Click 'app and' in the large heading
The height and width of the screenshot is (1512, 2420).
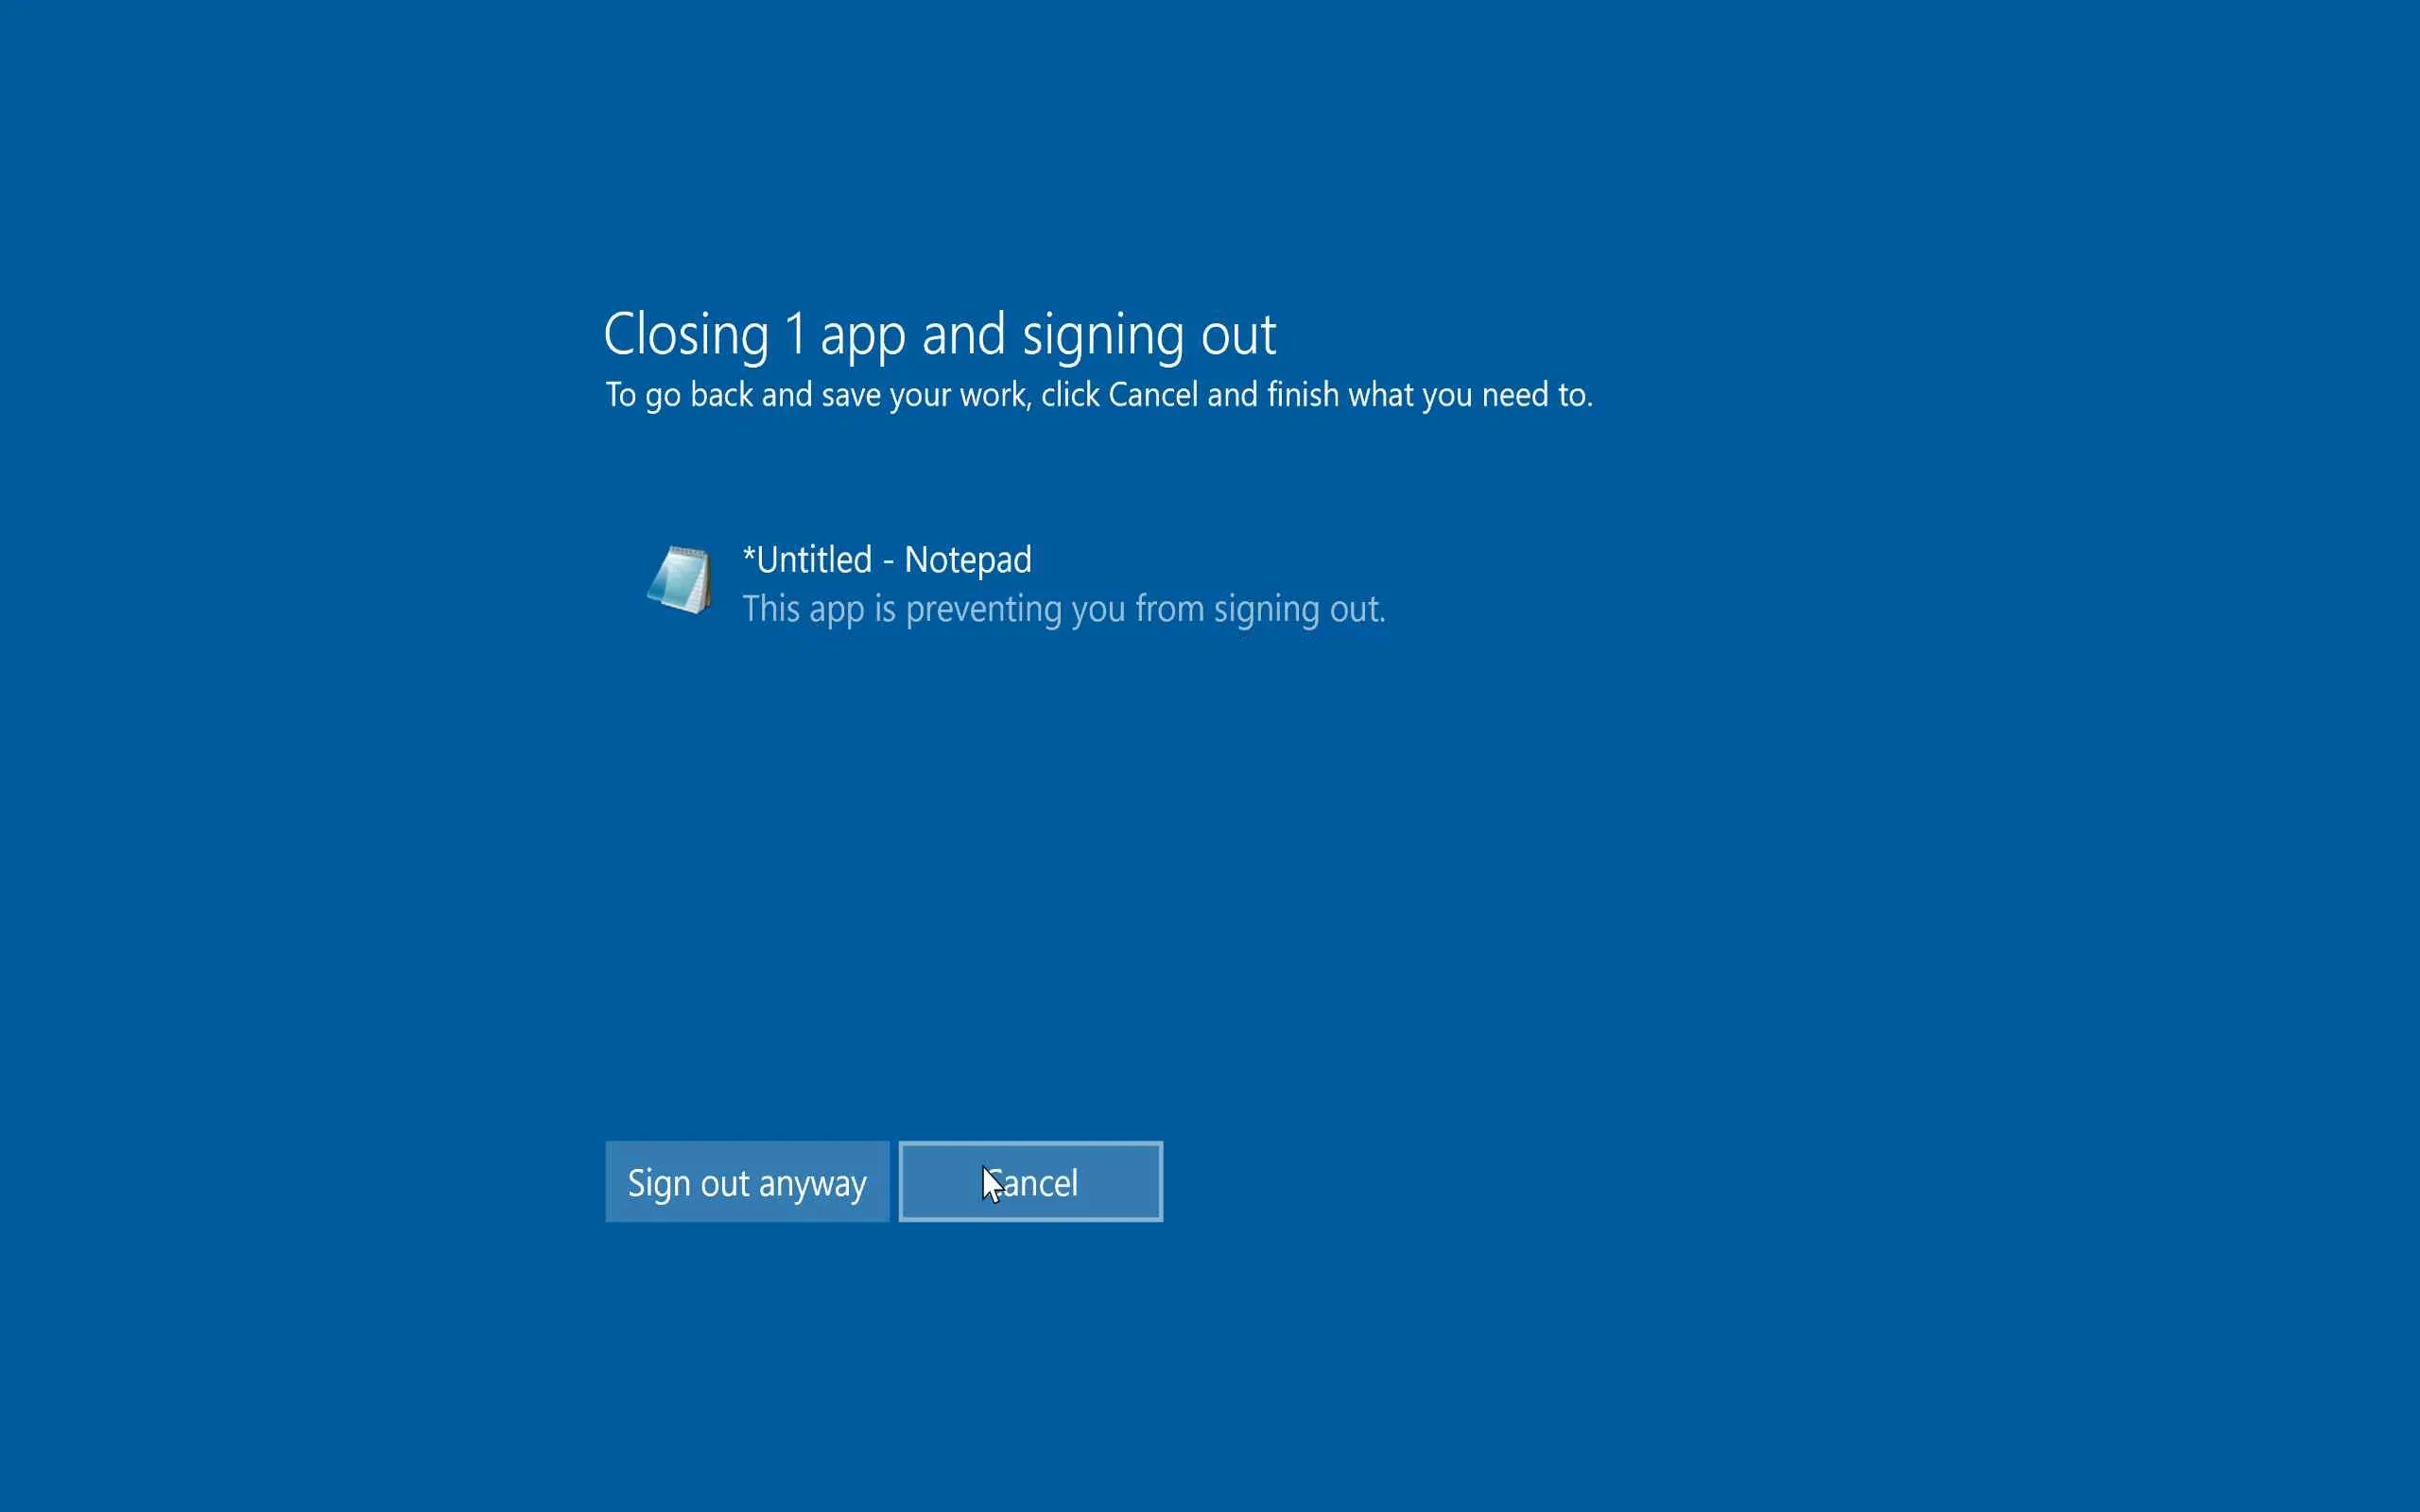tap(912, 334)
